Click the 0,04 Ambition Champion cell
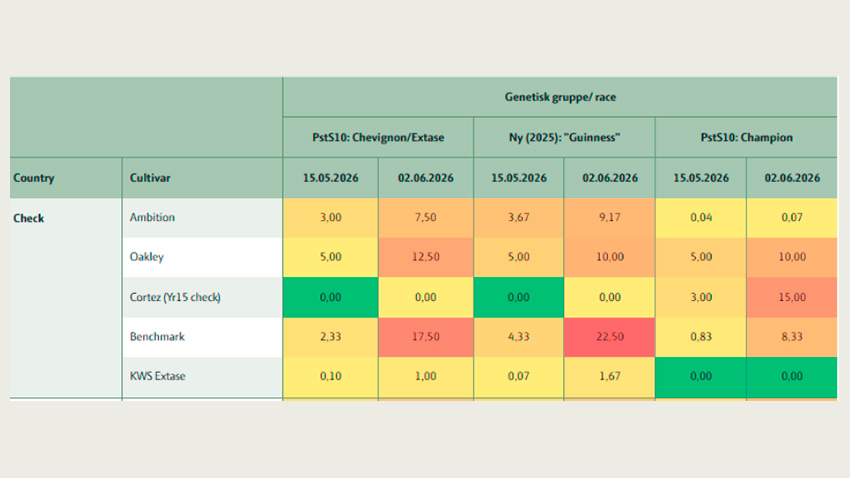 point(701,217)
